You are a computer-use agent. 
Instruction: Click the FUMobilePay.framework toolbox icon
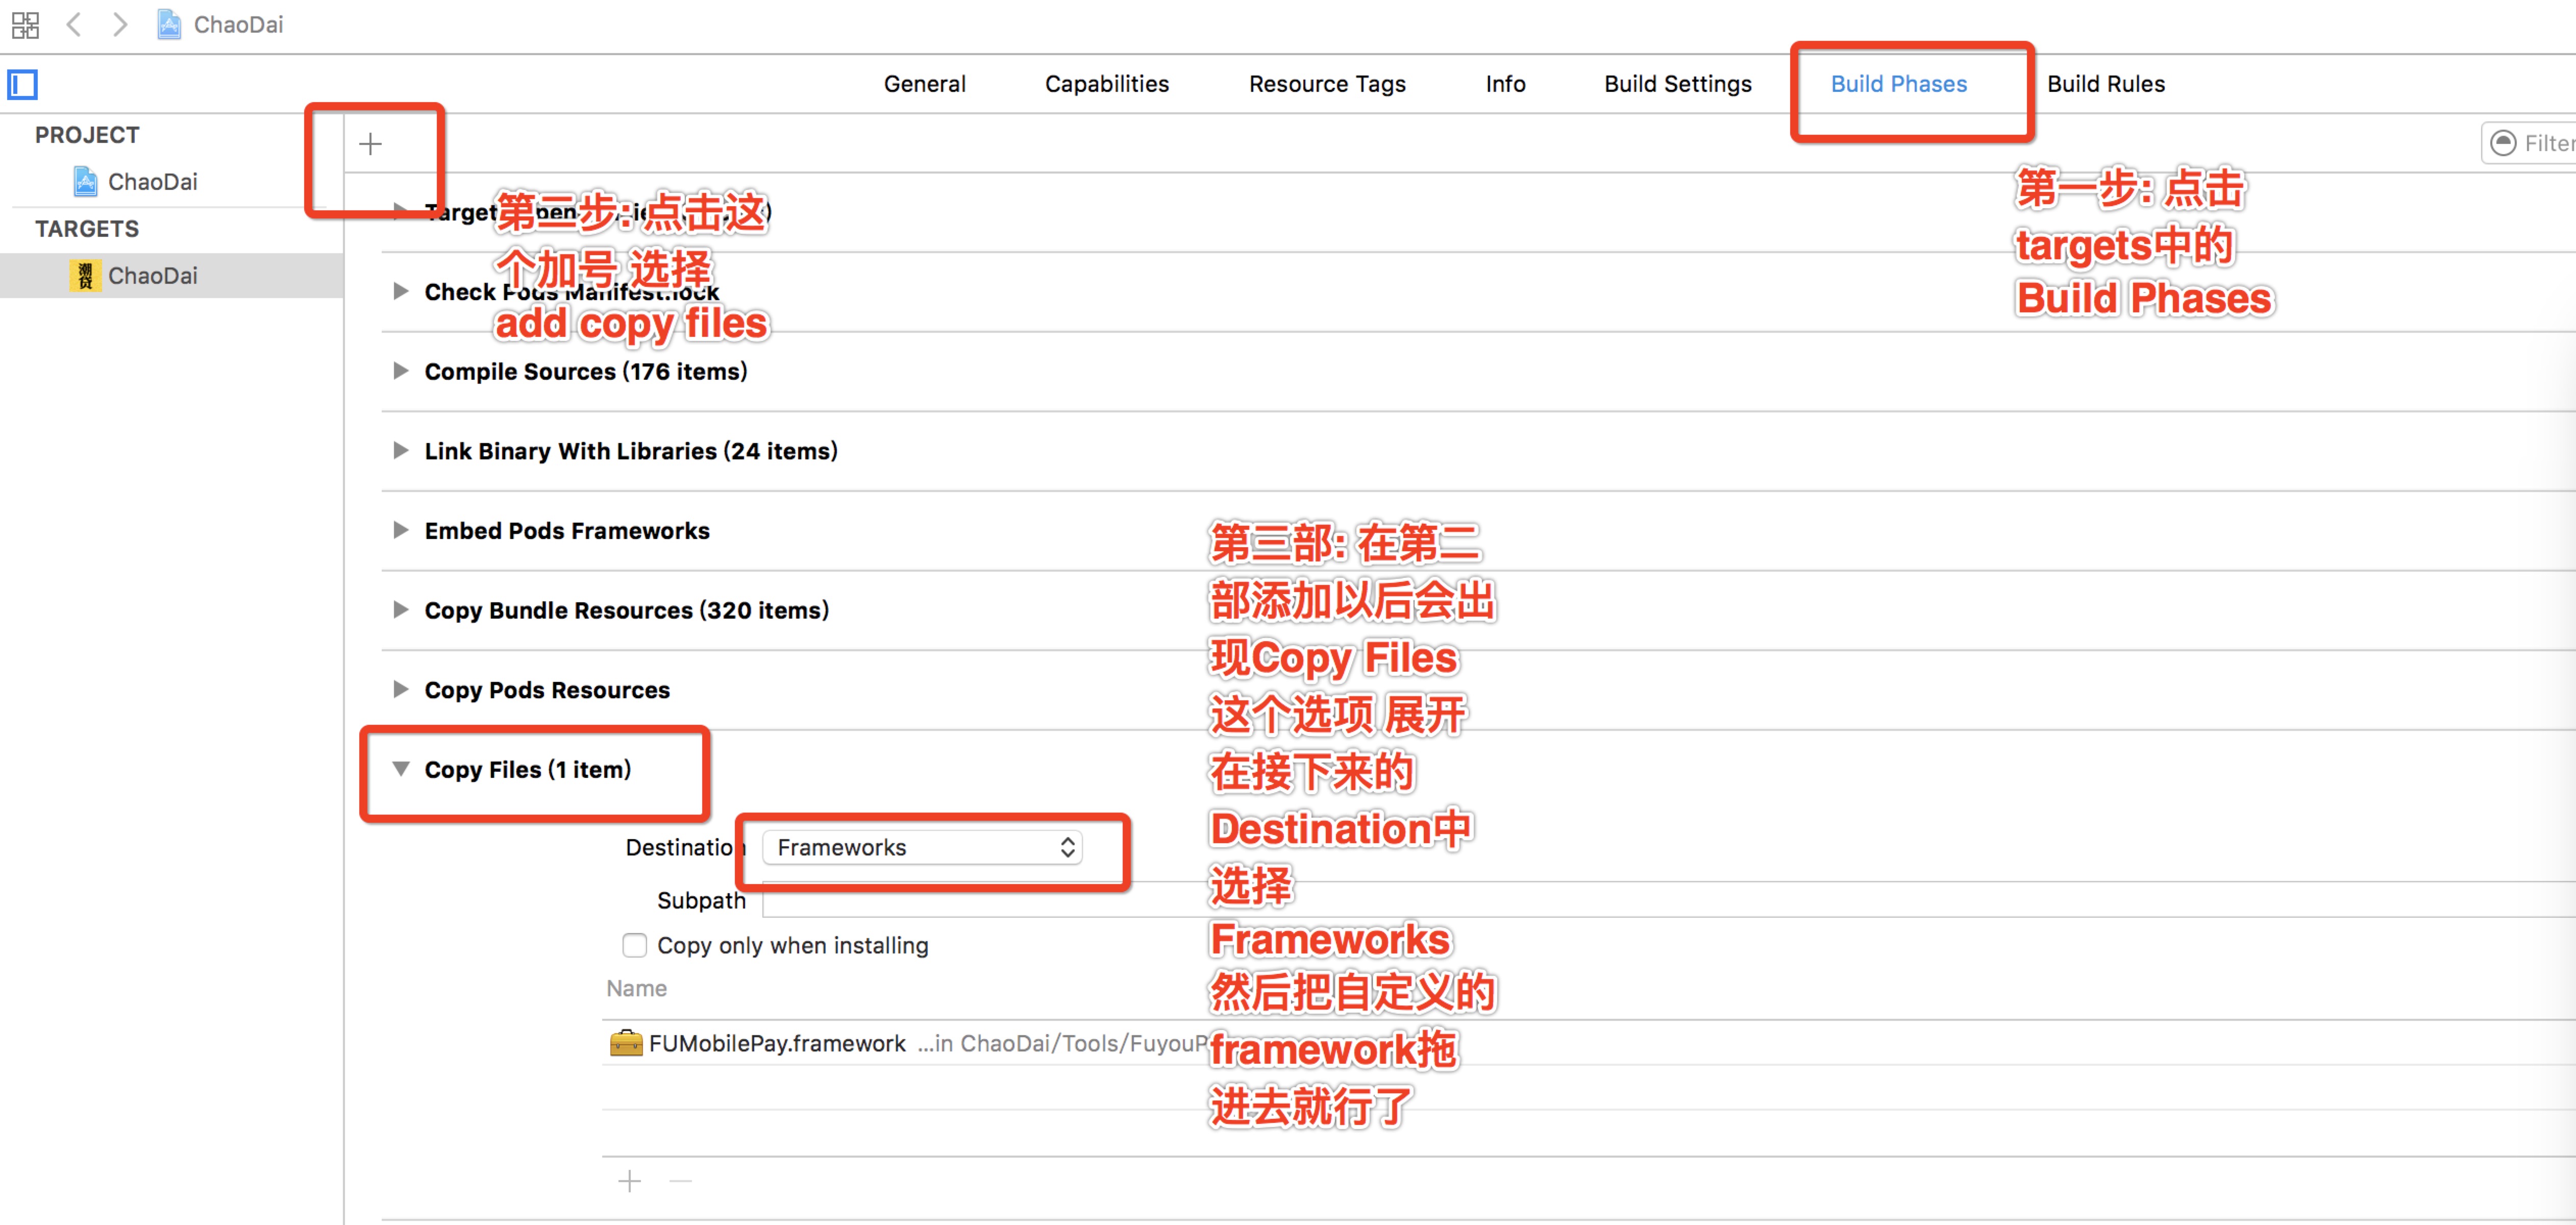pyautogui.click(x=626, y=1043)
